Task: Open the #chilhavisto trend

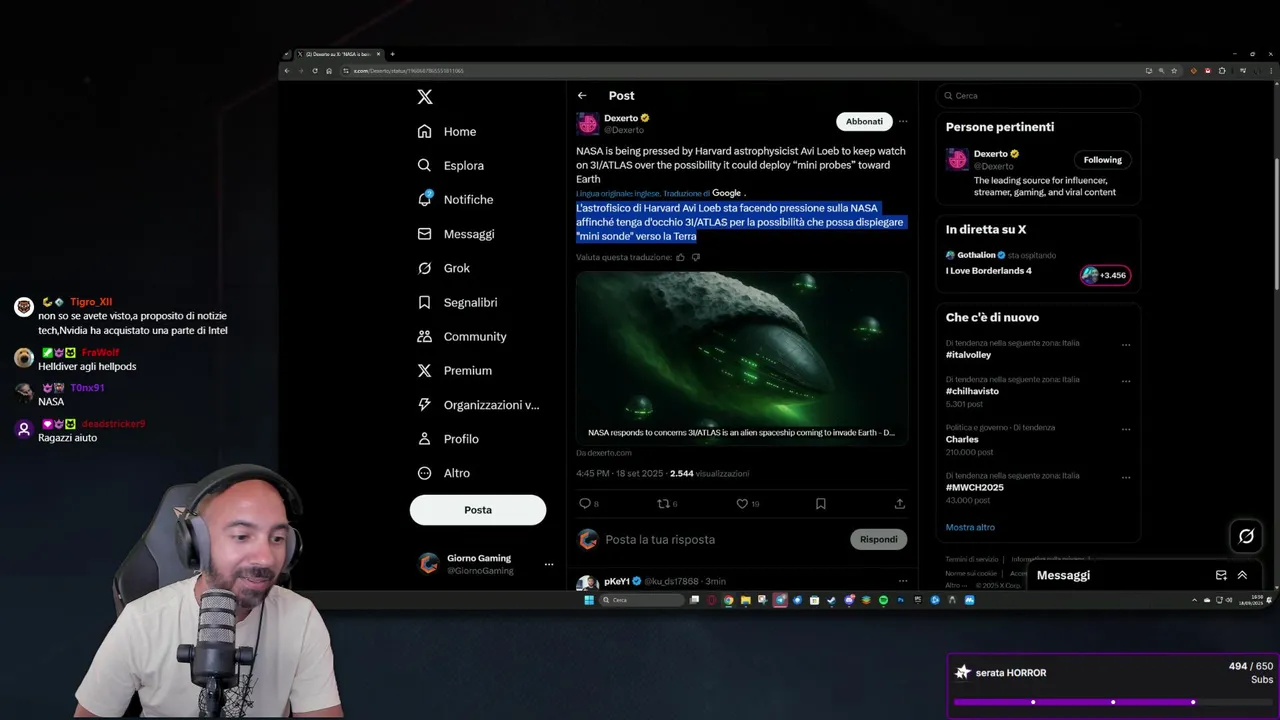Action: (972, 392)
